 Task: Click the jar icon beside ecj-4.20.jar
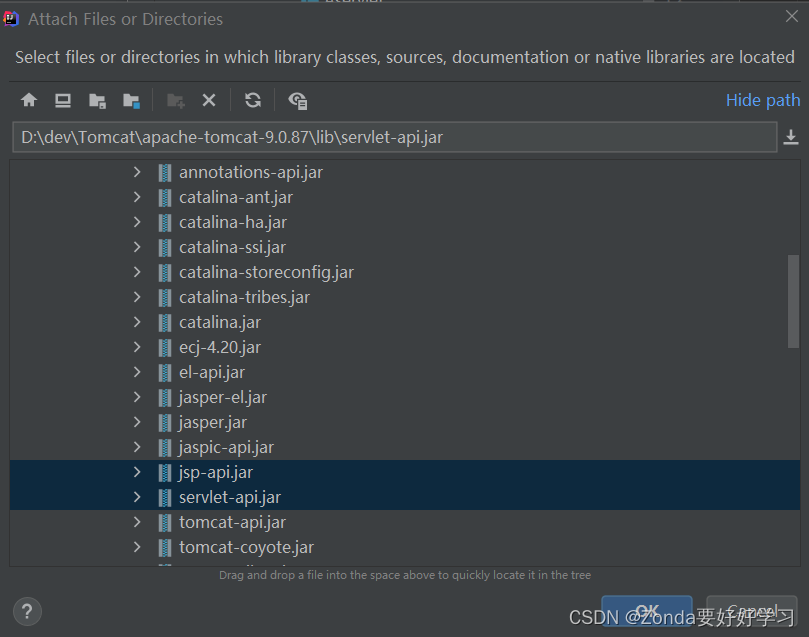165,348
